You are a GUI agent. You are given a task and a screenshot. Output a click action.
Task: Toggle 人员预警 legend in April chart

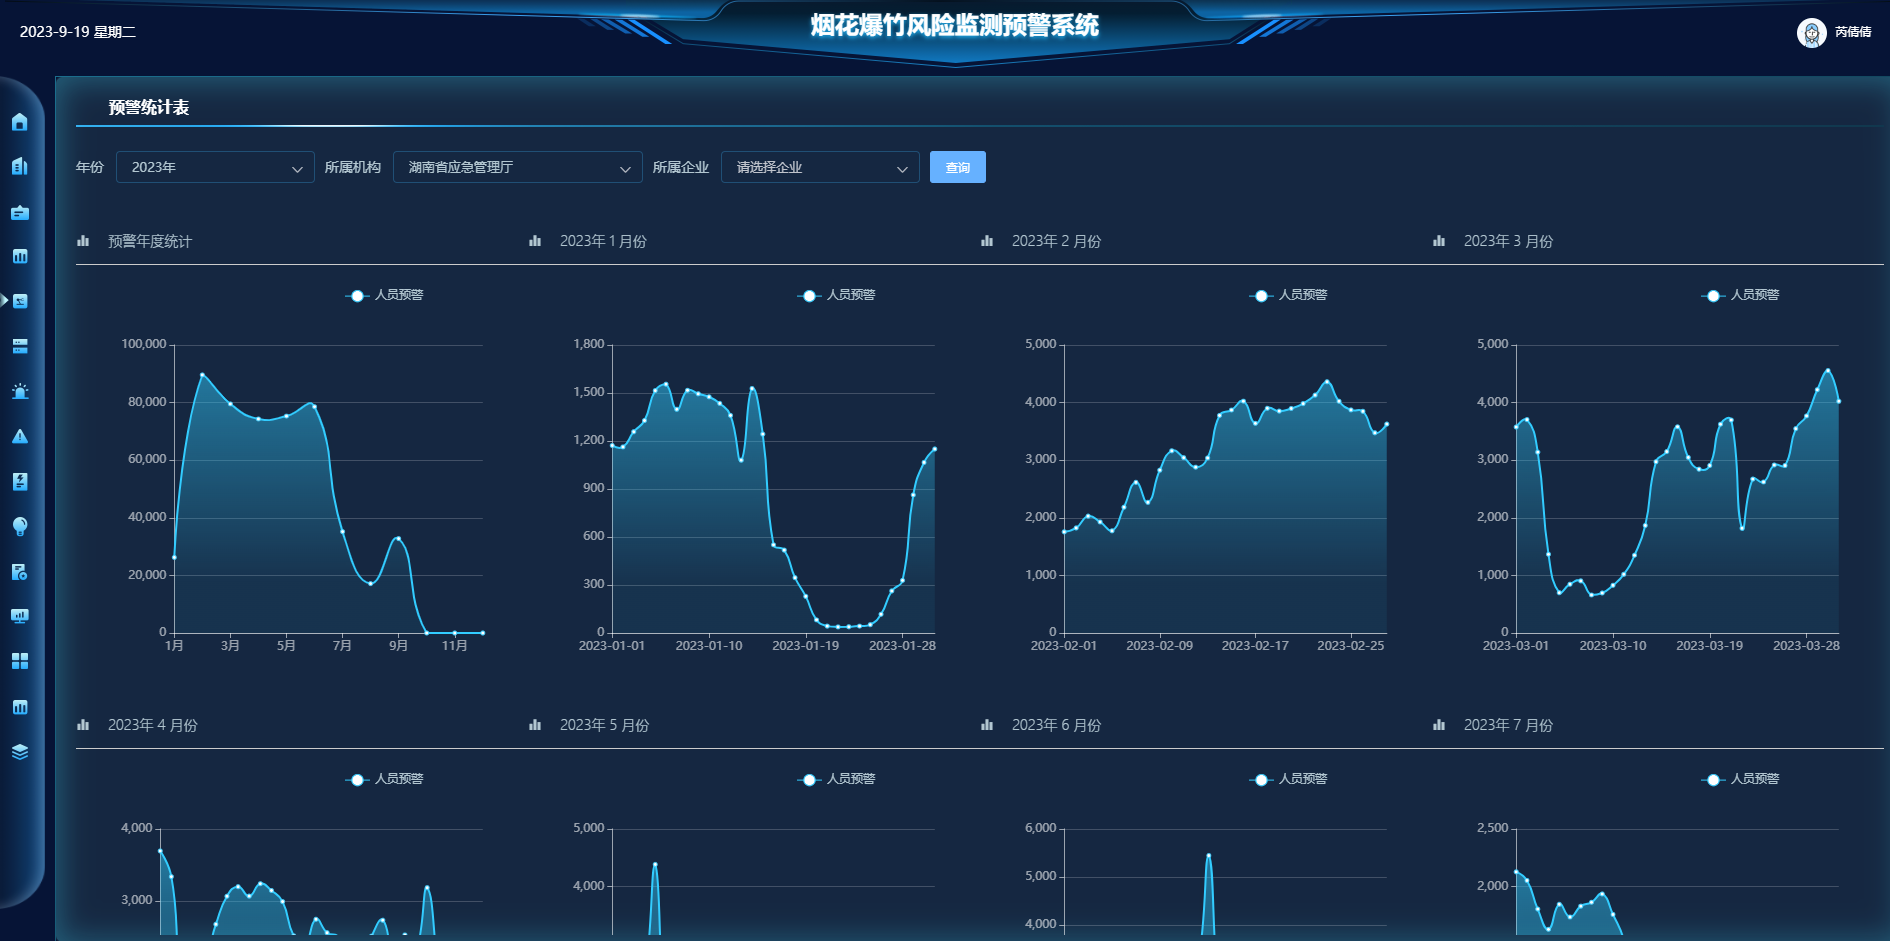(385, 779)
